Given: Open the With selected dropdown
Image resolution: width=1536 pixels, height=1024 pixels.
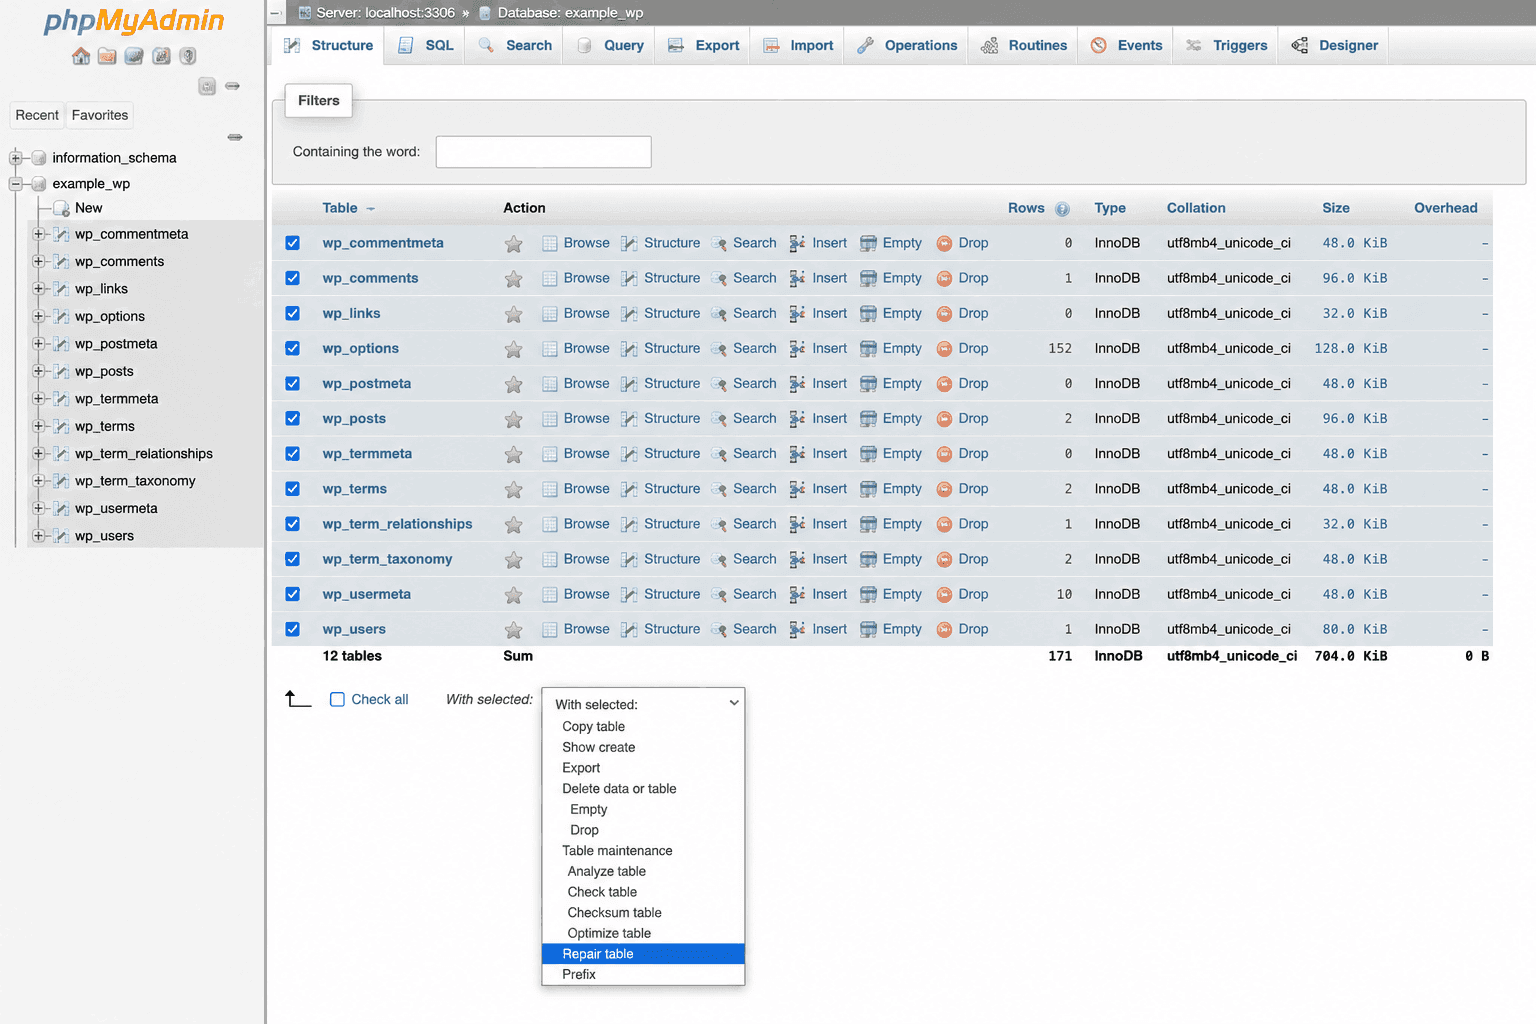Looking at the screenshot, I should pyautogui.click(x=643, y=704).
